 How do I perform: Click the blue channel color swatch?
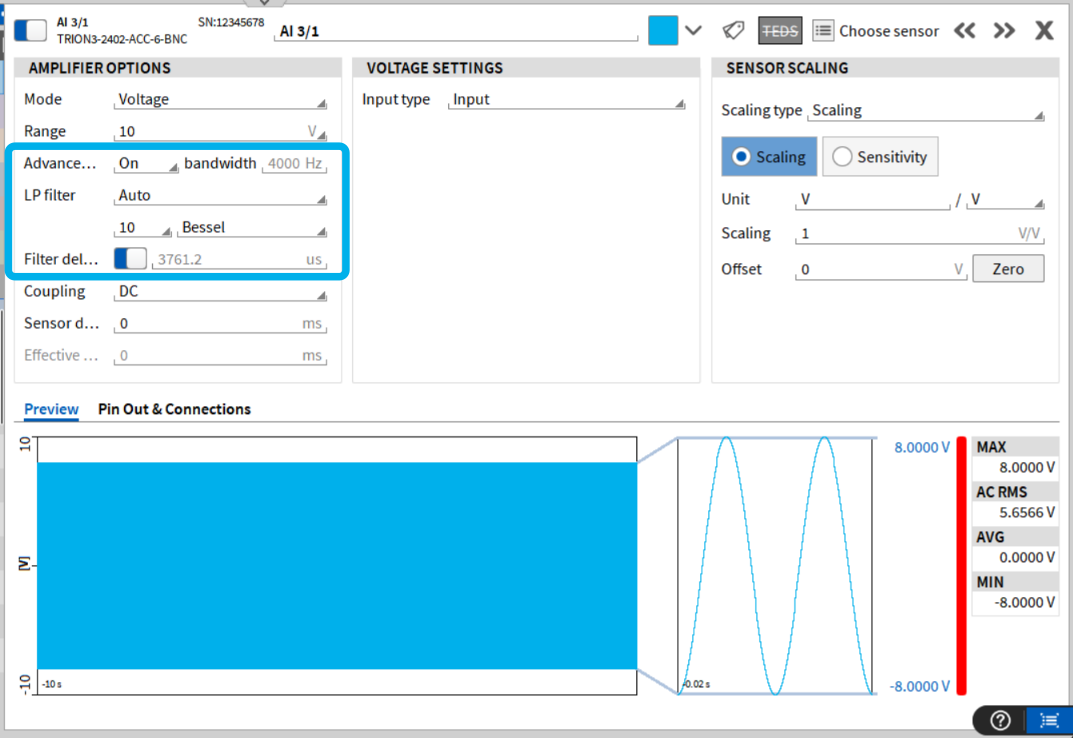pos(663,30)
